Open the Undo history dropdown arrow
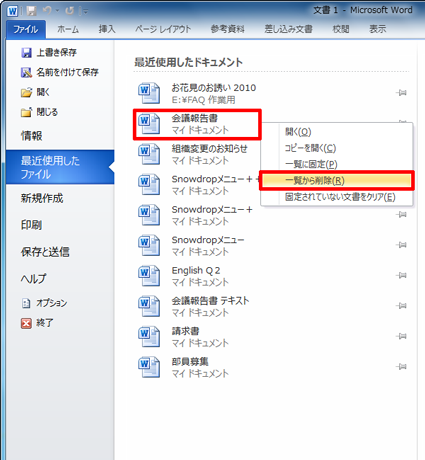Image resolution: width=425 pixels, height=460 pixels. (57, 11)
